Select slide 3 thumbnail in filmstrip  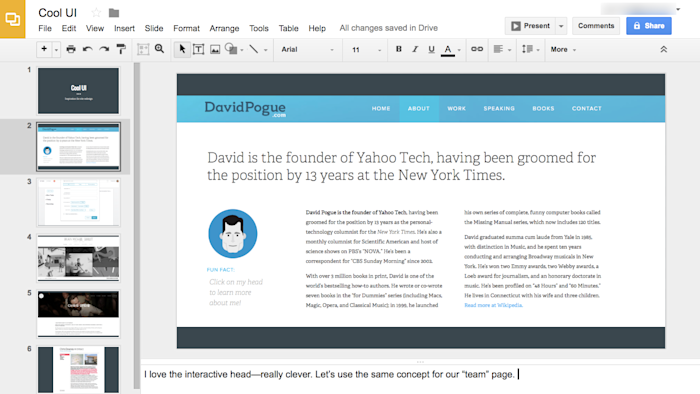point(78,202)
